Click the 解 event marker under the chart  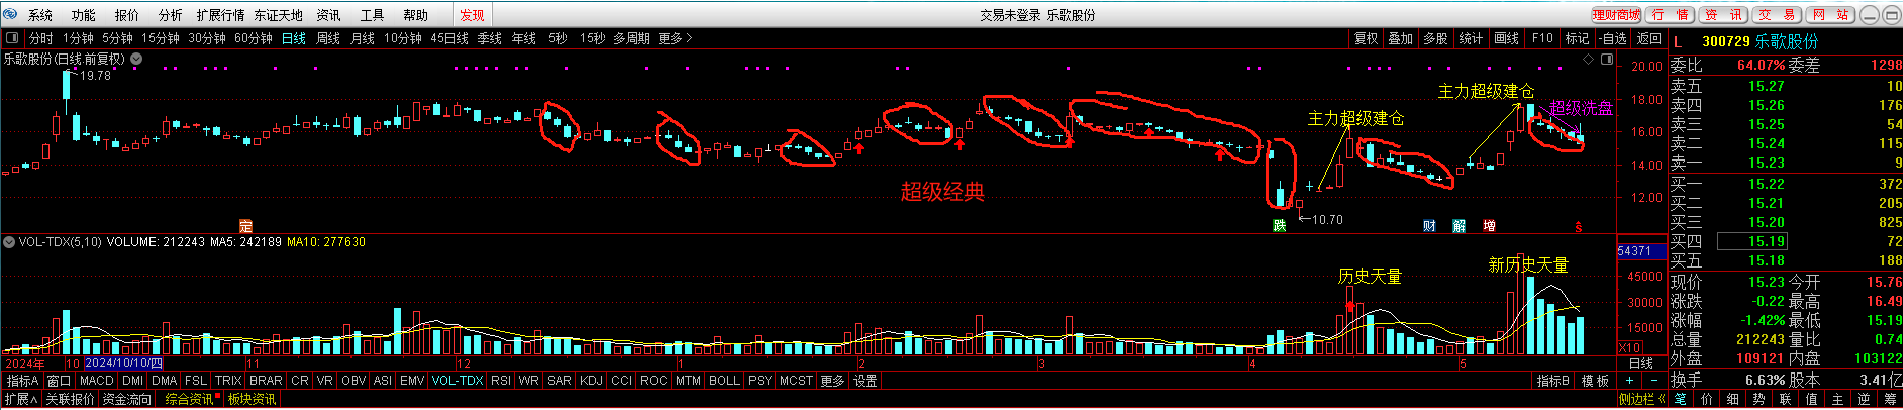point(1459,226)
